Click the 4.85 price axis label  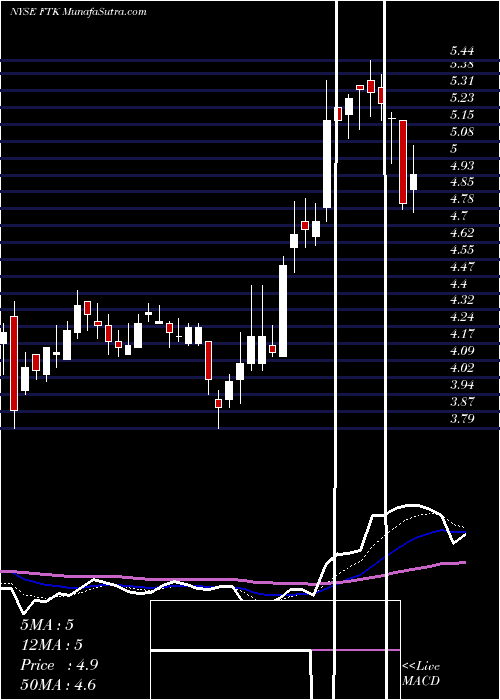(x=462, y=182)
